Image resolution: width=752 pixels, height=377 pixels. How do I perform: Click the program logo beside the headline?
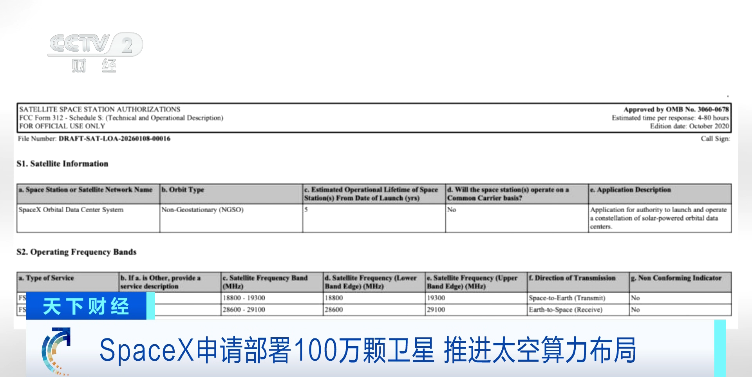click(x=56, y=351)
